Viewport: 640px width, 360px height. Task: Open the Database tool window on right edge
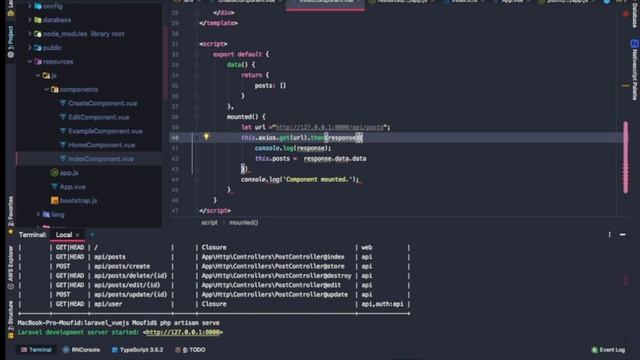pos(635,15)
